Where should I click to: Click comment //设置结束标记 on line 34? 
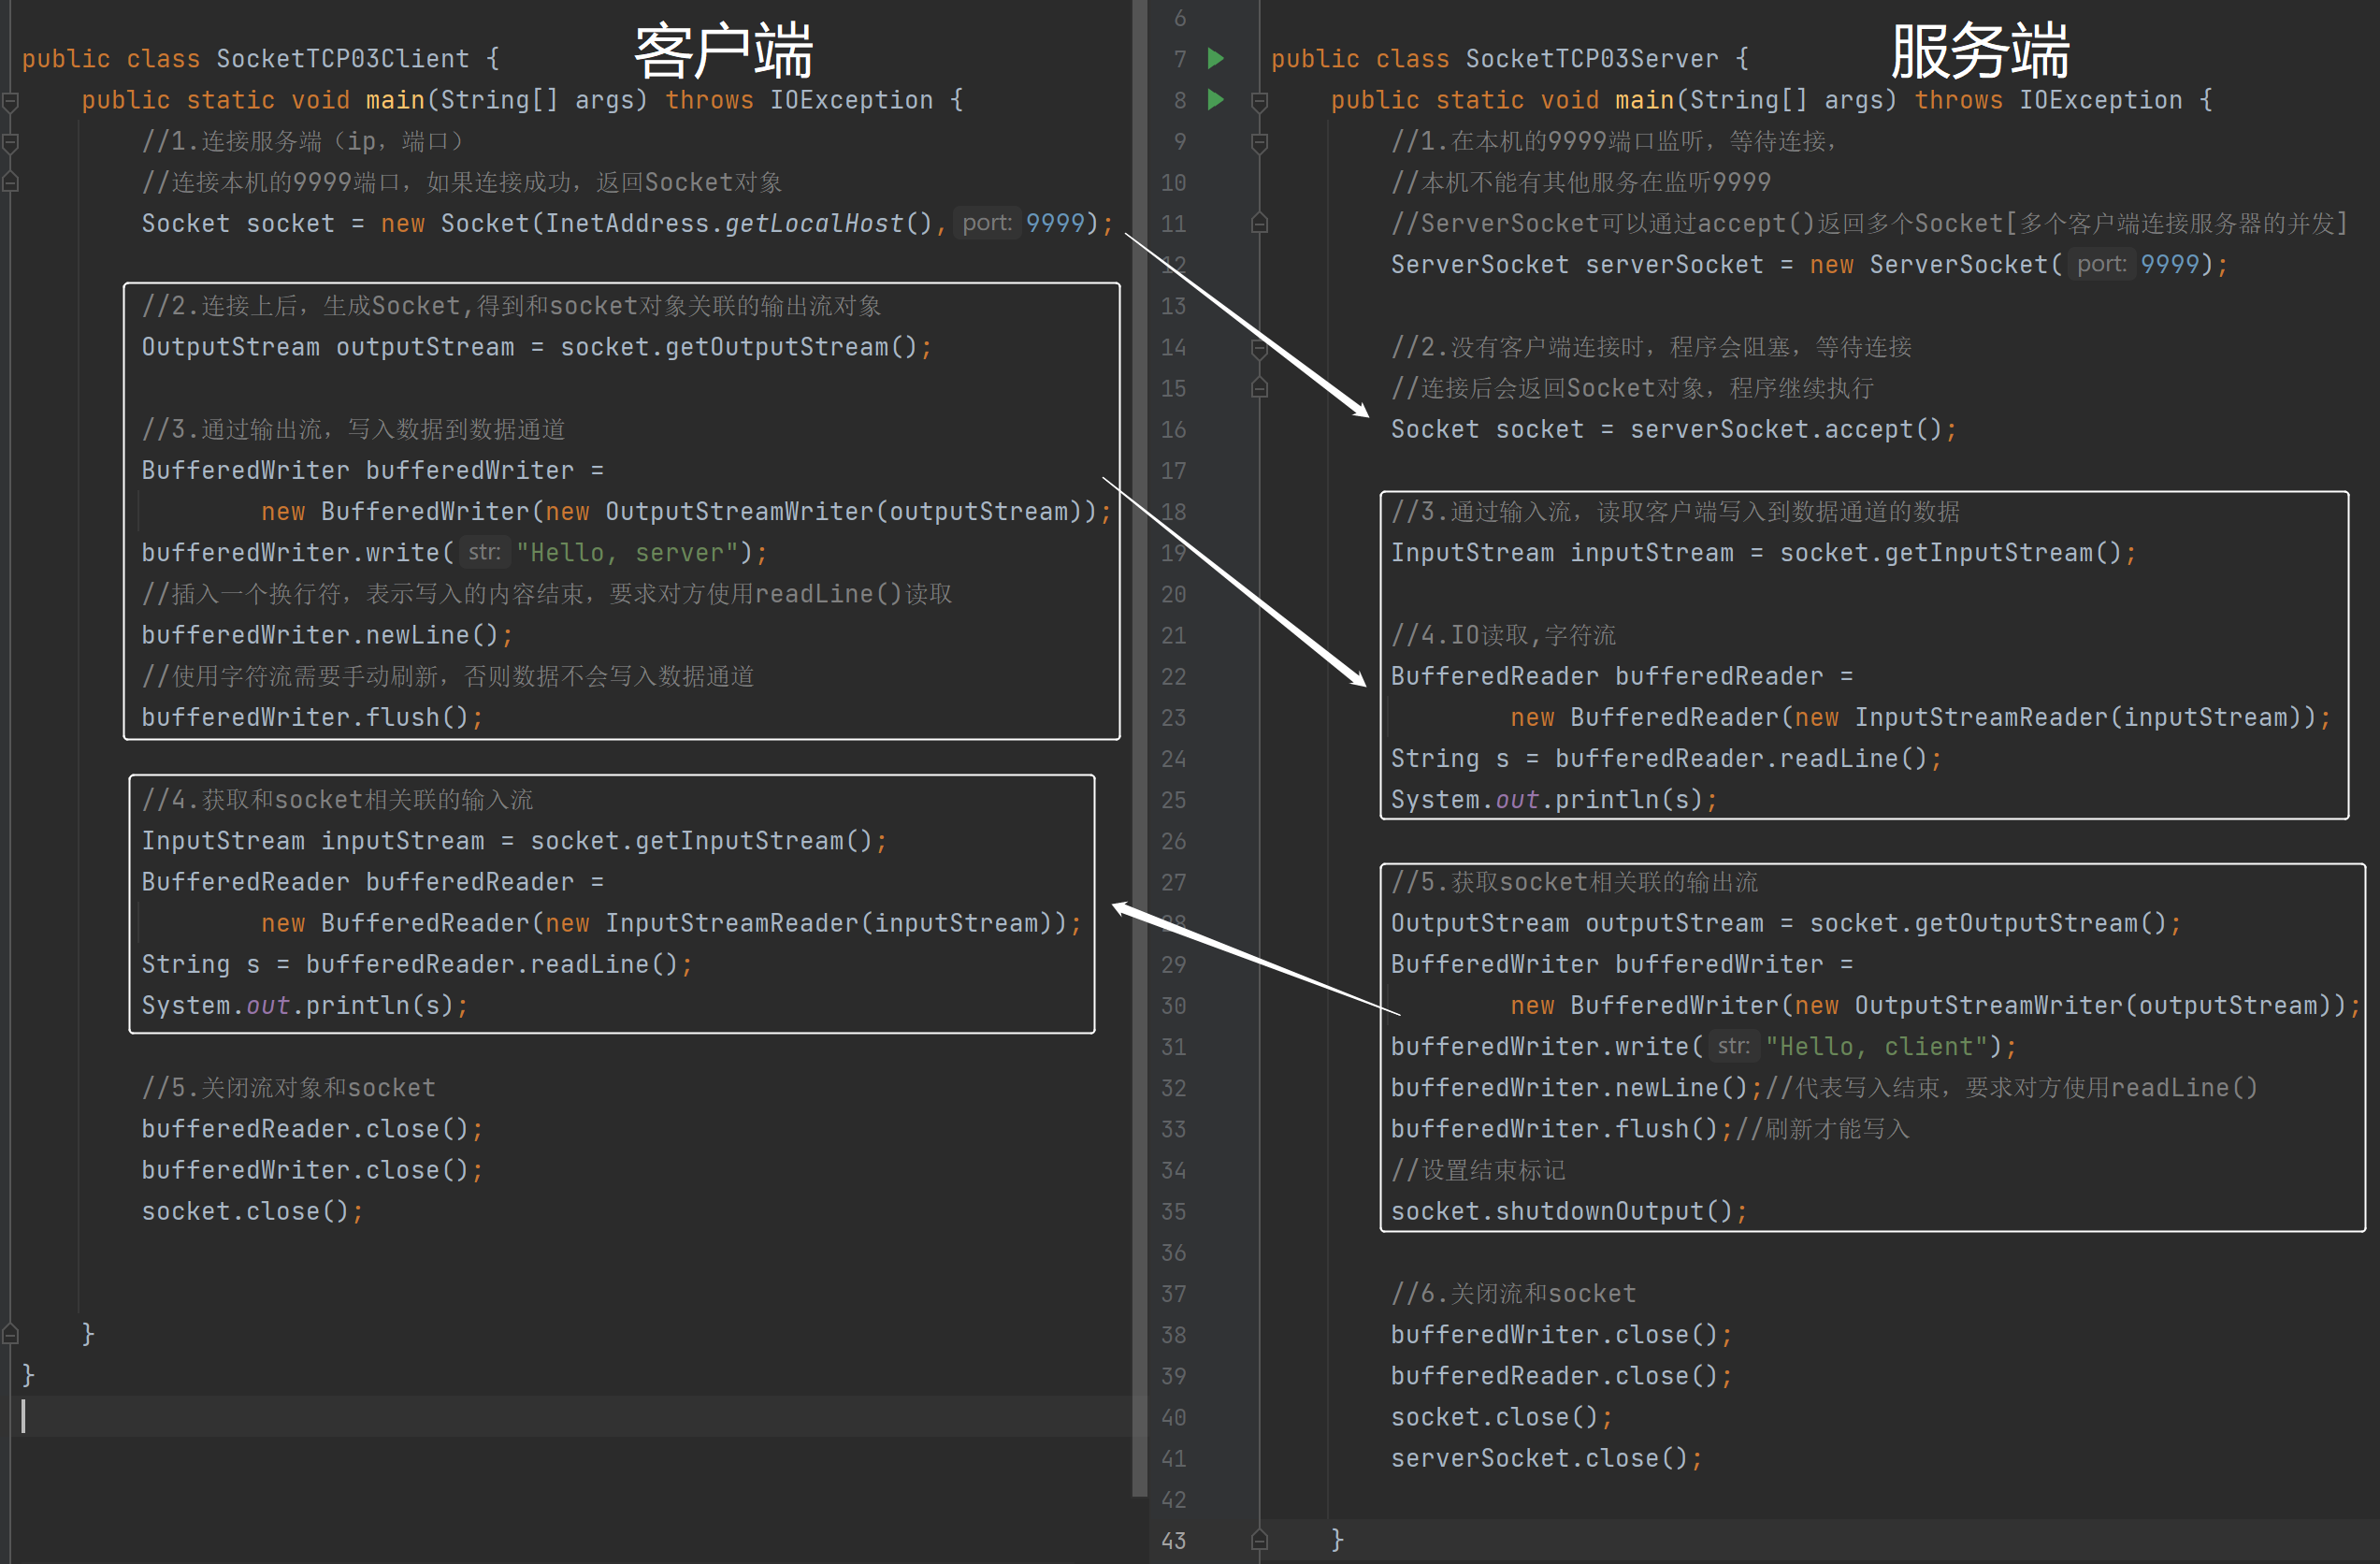click(x=1478, y=1170)
